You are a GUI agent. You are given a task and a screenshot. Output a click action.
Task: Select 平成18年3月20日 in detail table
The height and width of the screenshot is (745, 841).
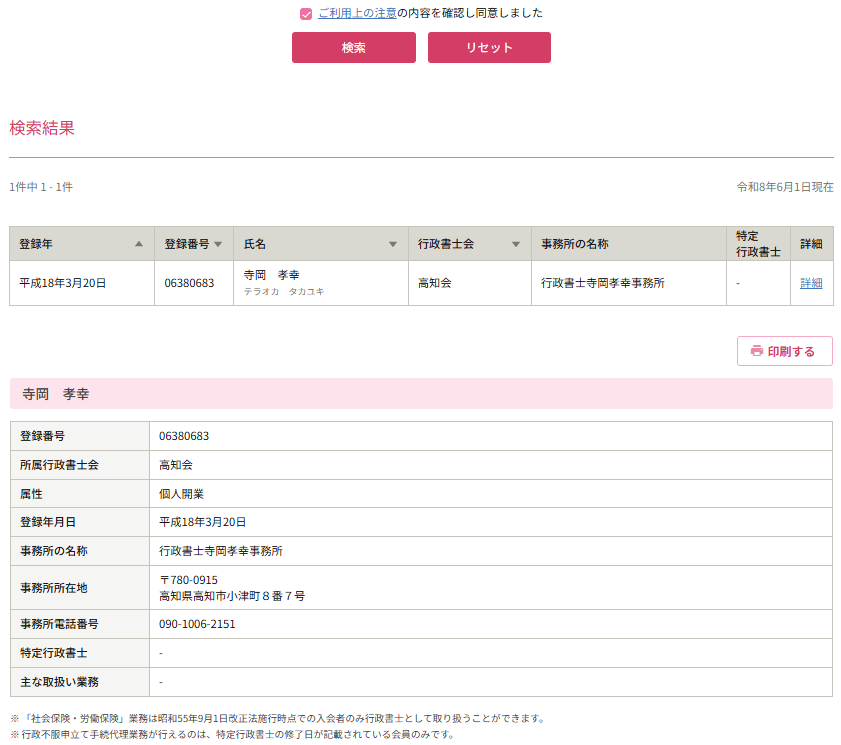(x=202, y=522)
